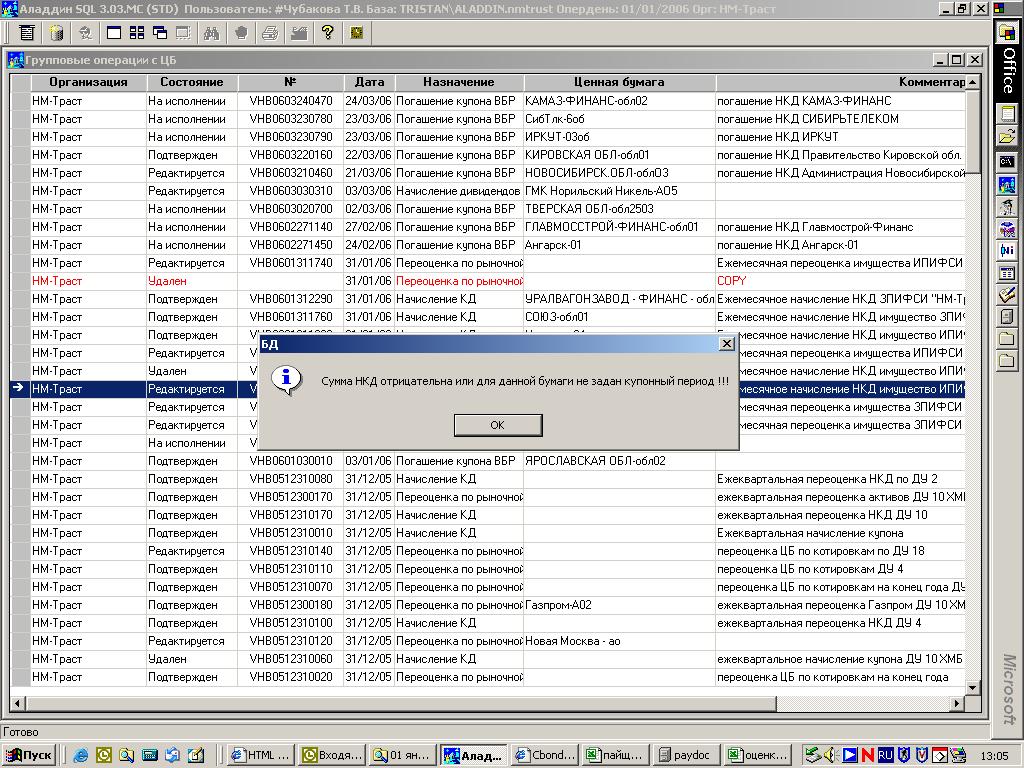Image resolution: width=1024 pixels, height=768 pixels.
Task: Click the red Удален status cell
Action: [191, 281]
